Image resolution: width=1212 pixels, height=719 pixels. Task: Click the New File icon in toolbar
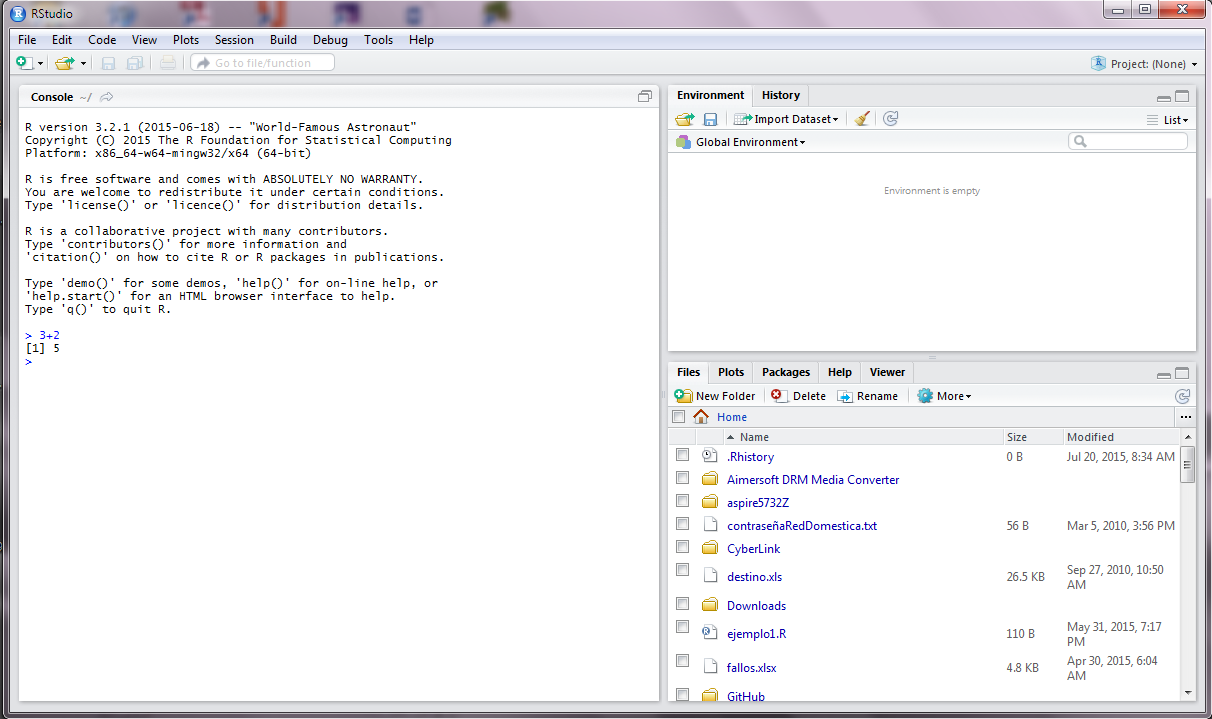(x=25, y=63)
